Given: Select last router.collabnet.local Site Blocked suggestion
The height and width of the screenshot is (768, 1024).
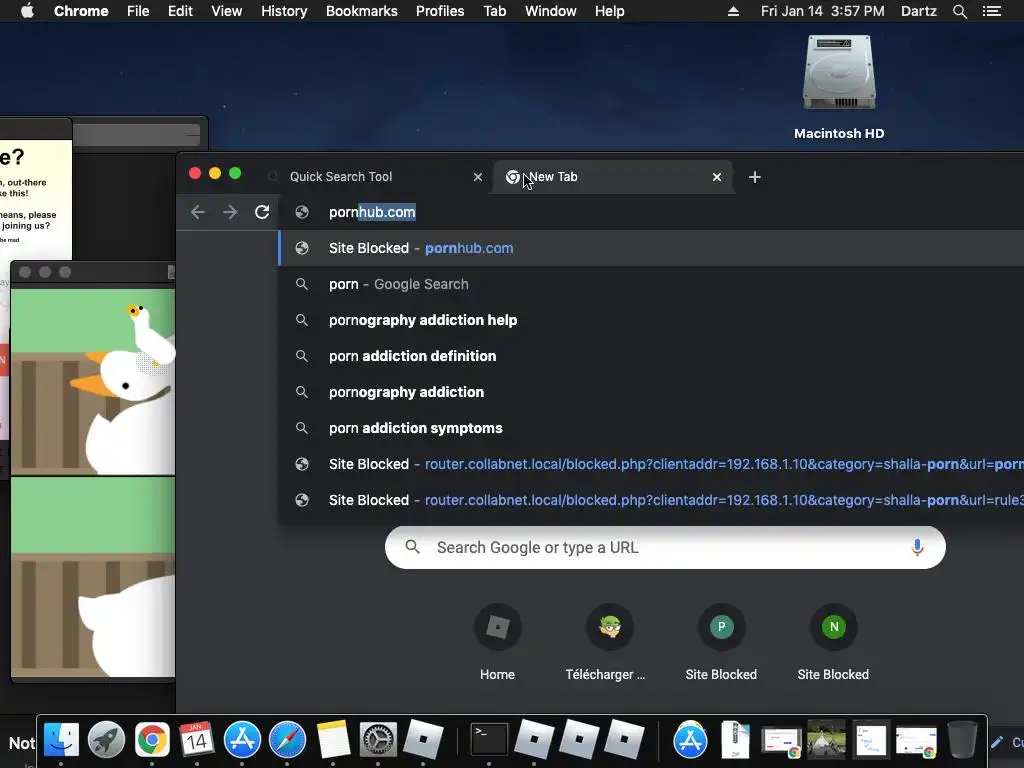Looking at the screenshot, I should click(652, 500).
